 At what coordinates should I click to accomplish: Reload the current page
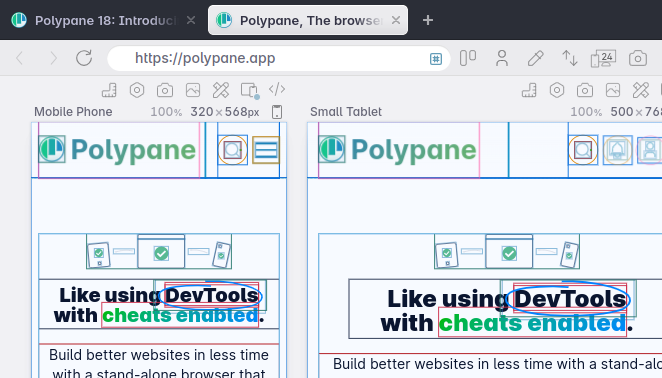click(x=84, y=58)
